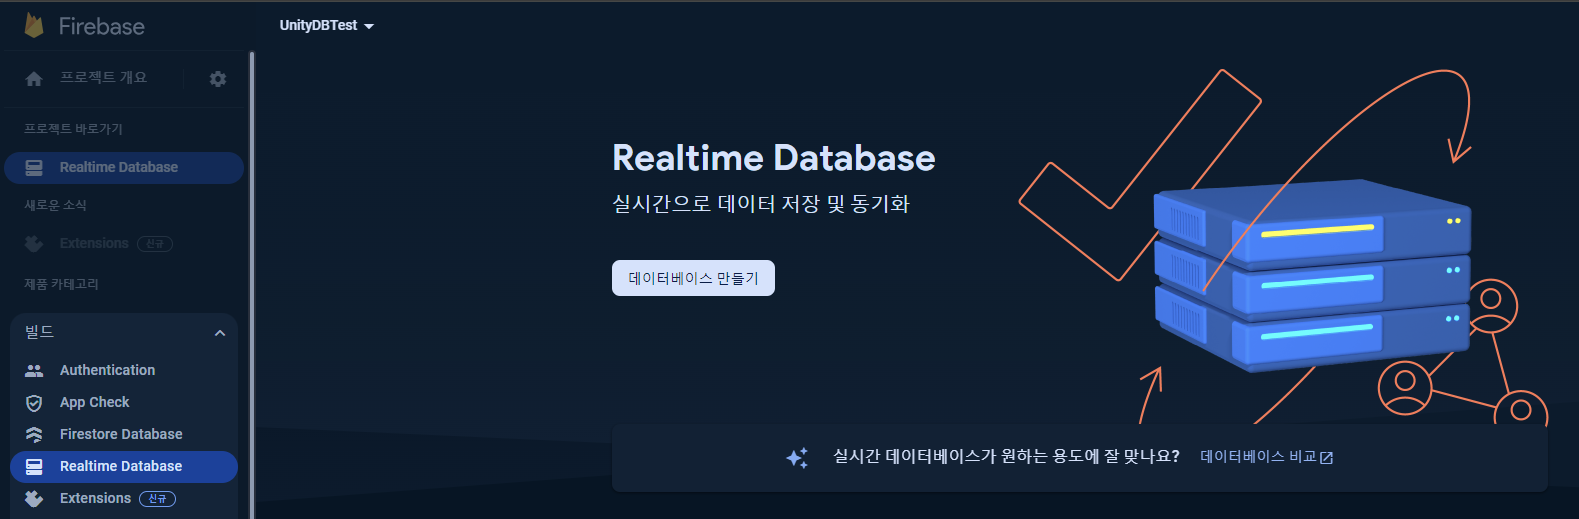Click the Firestore Database icon

[x=34, y=435]
